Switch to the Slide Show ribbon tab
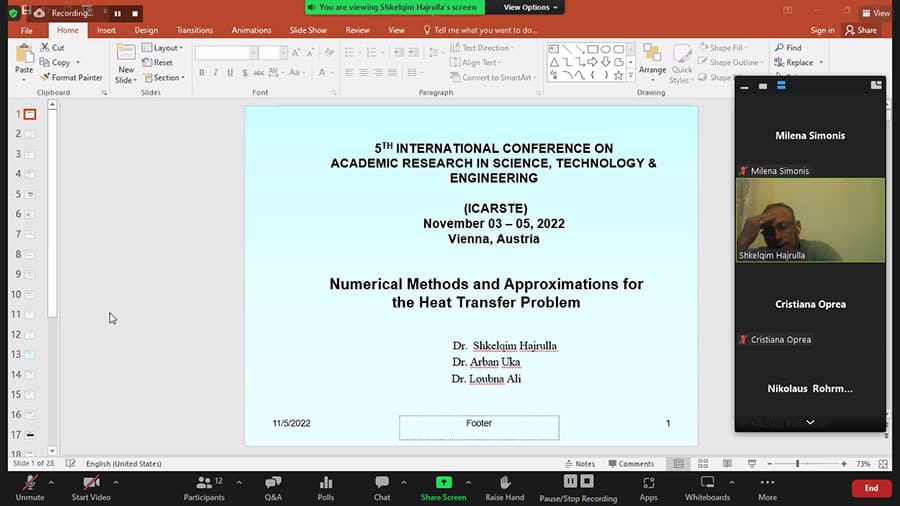900x506 pixels. pyautogui.click(x=308, y=30)
